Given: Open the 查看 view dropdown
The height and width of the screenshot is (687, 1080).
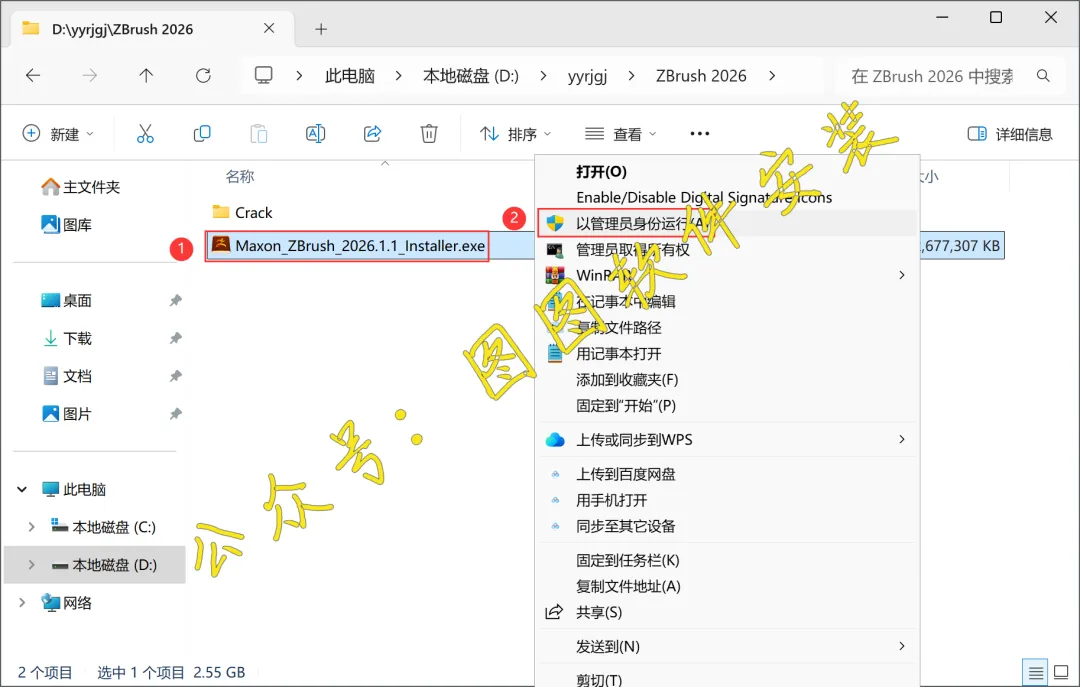Looking at the screenshot, I should pos(621,134).
